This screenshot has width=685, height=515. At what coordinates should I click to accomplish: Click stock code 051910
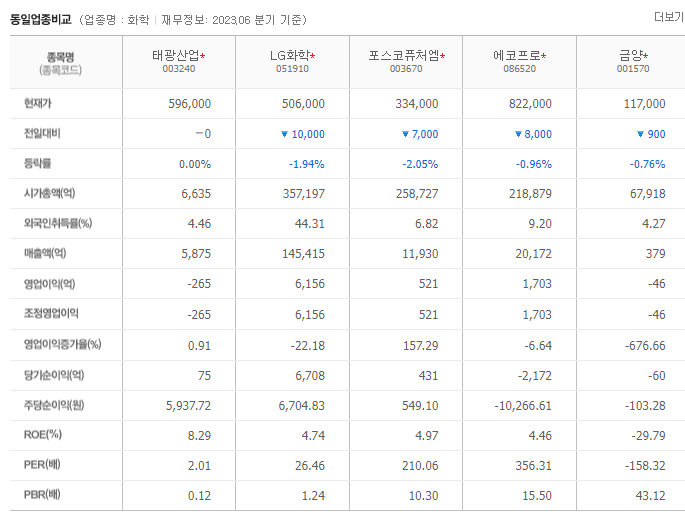292,69
